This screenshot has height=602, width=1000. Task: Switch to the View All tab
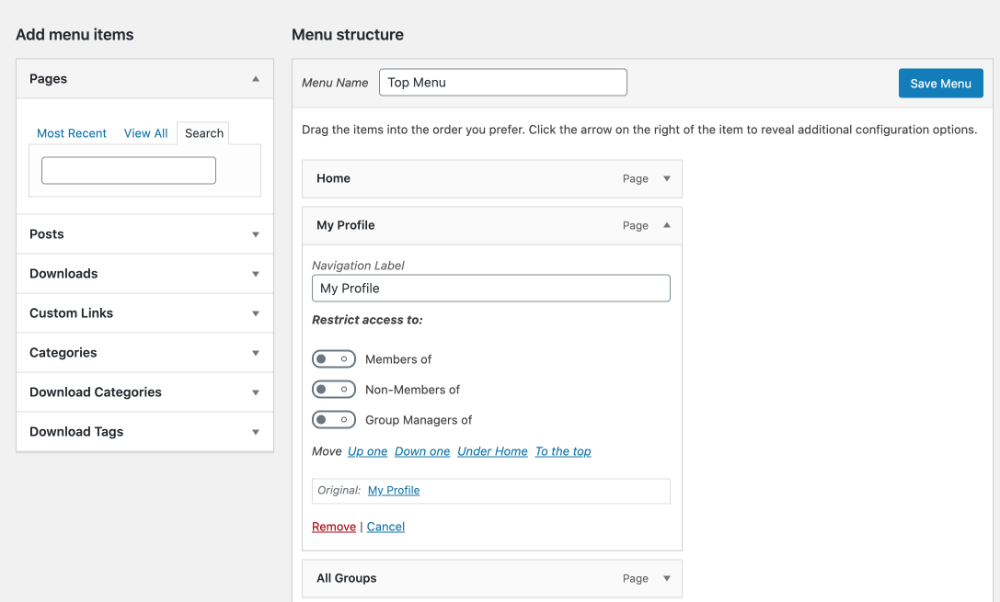click(x=145, y=133)
